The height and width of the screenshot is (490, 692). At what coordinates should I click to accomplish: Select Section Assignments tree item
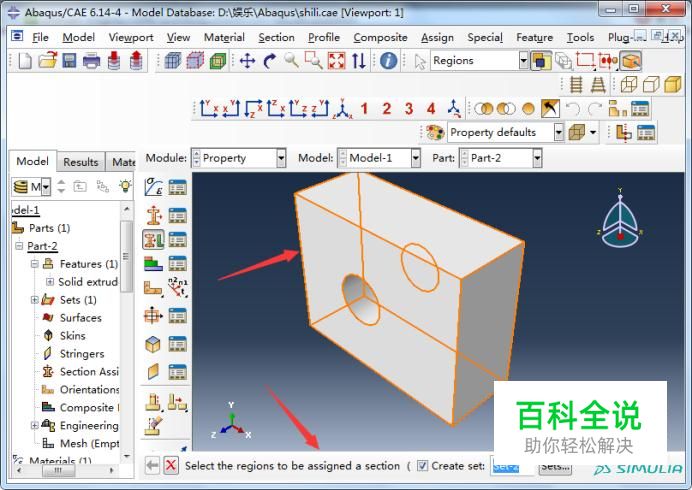pos(89,372)
